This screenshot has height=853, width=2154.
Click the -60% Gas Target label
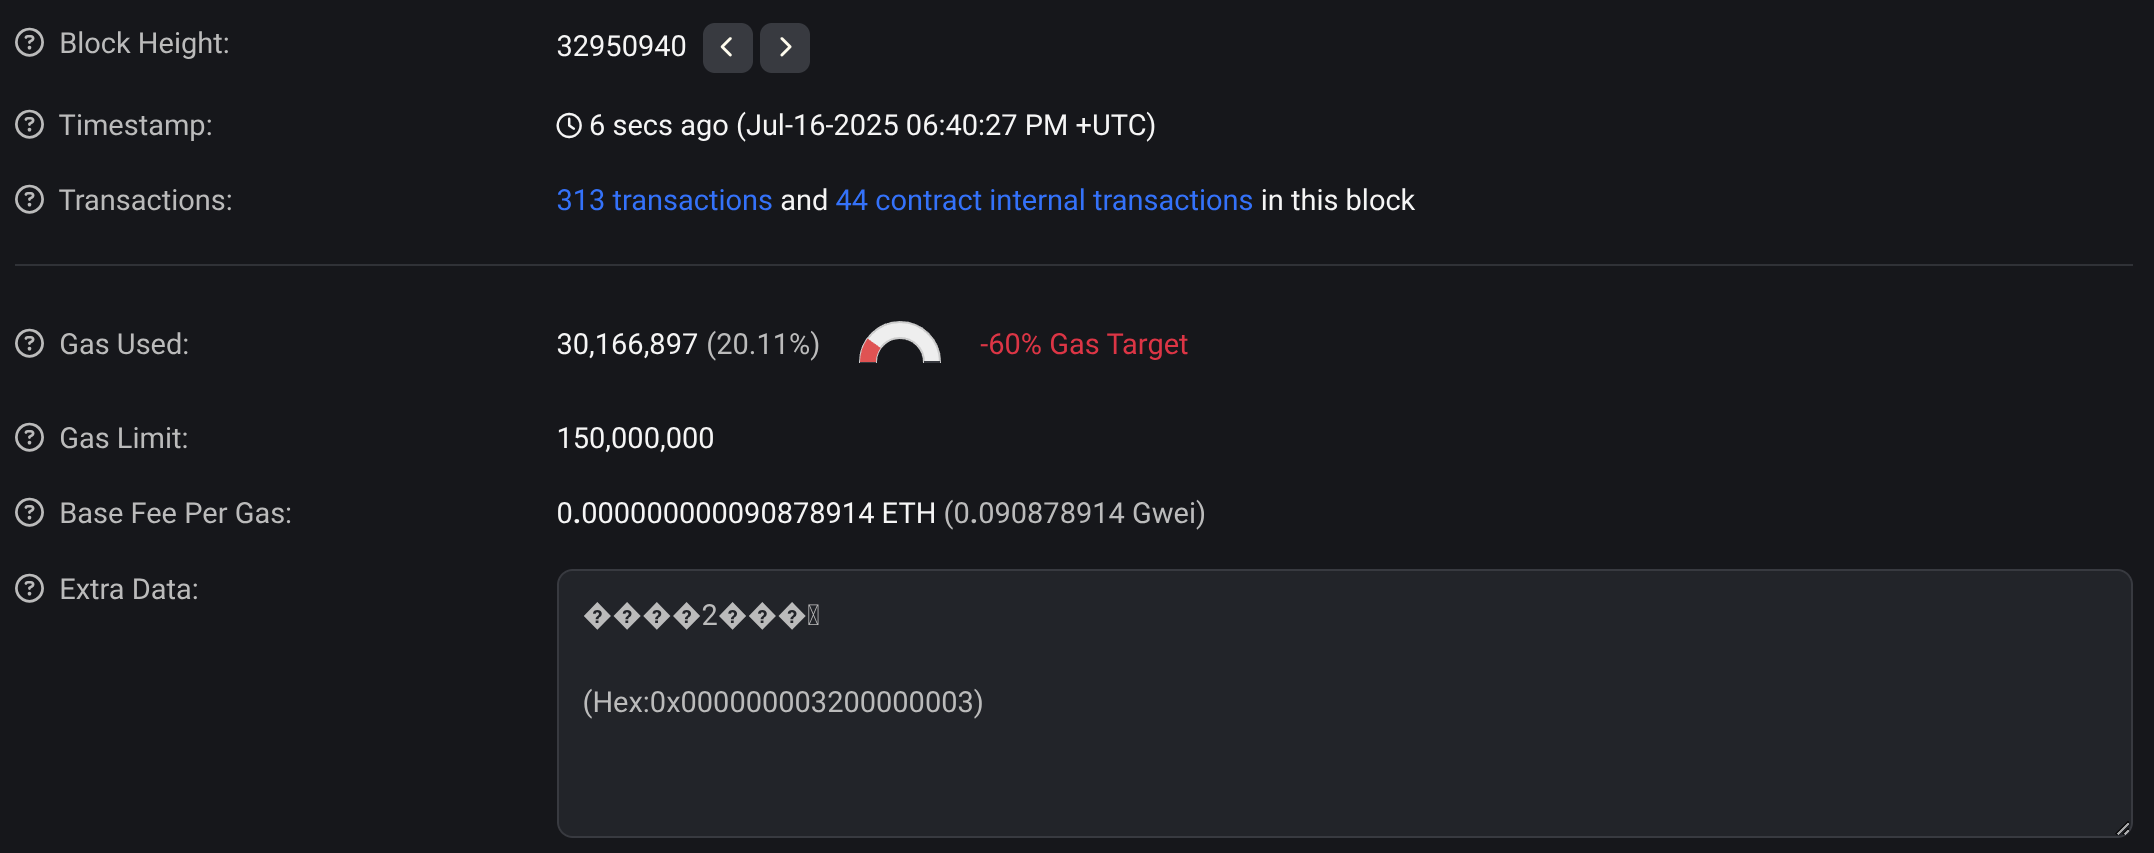(x=1083, y=344)
